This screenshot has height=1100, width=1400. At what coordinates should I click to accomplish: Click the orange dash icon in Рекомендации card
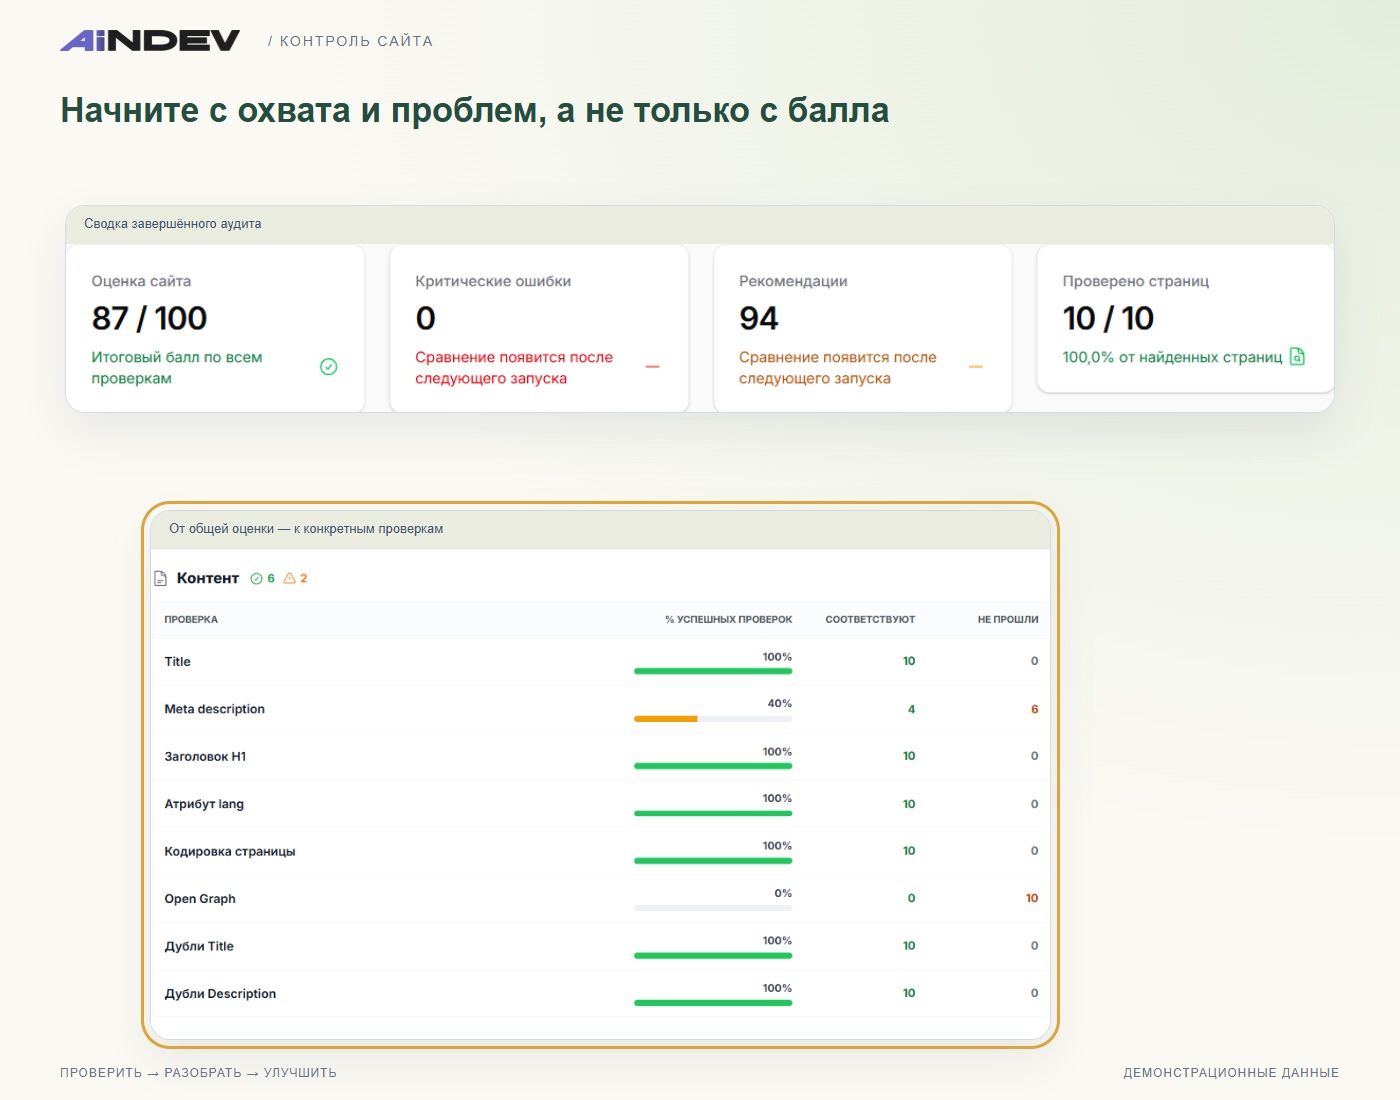976,367
